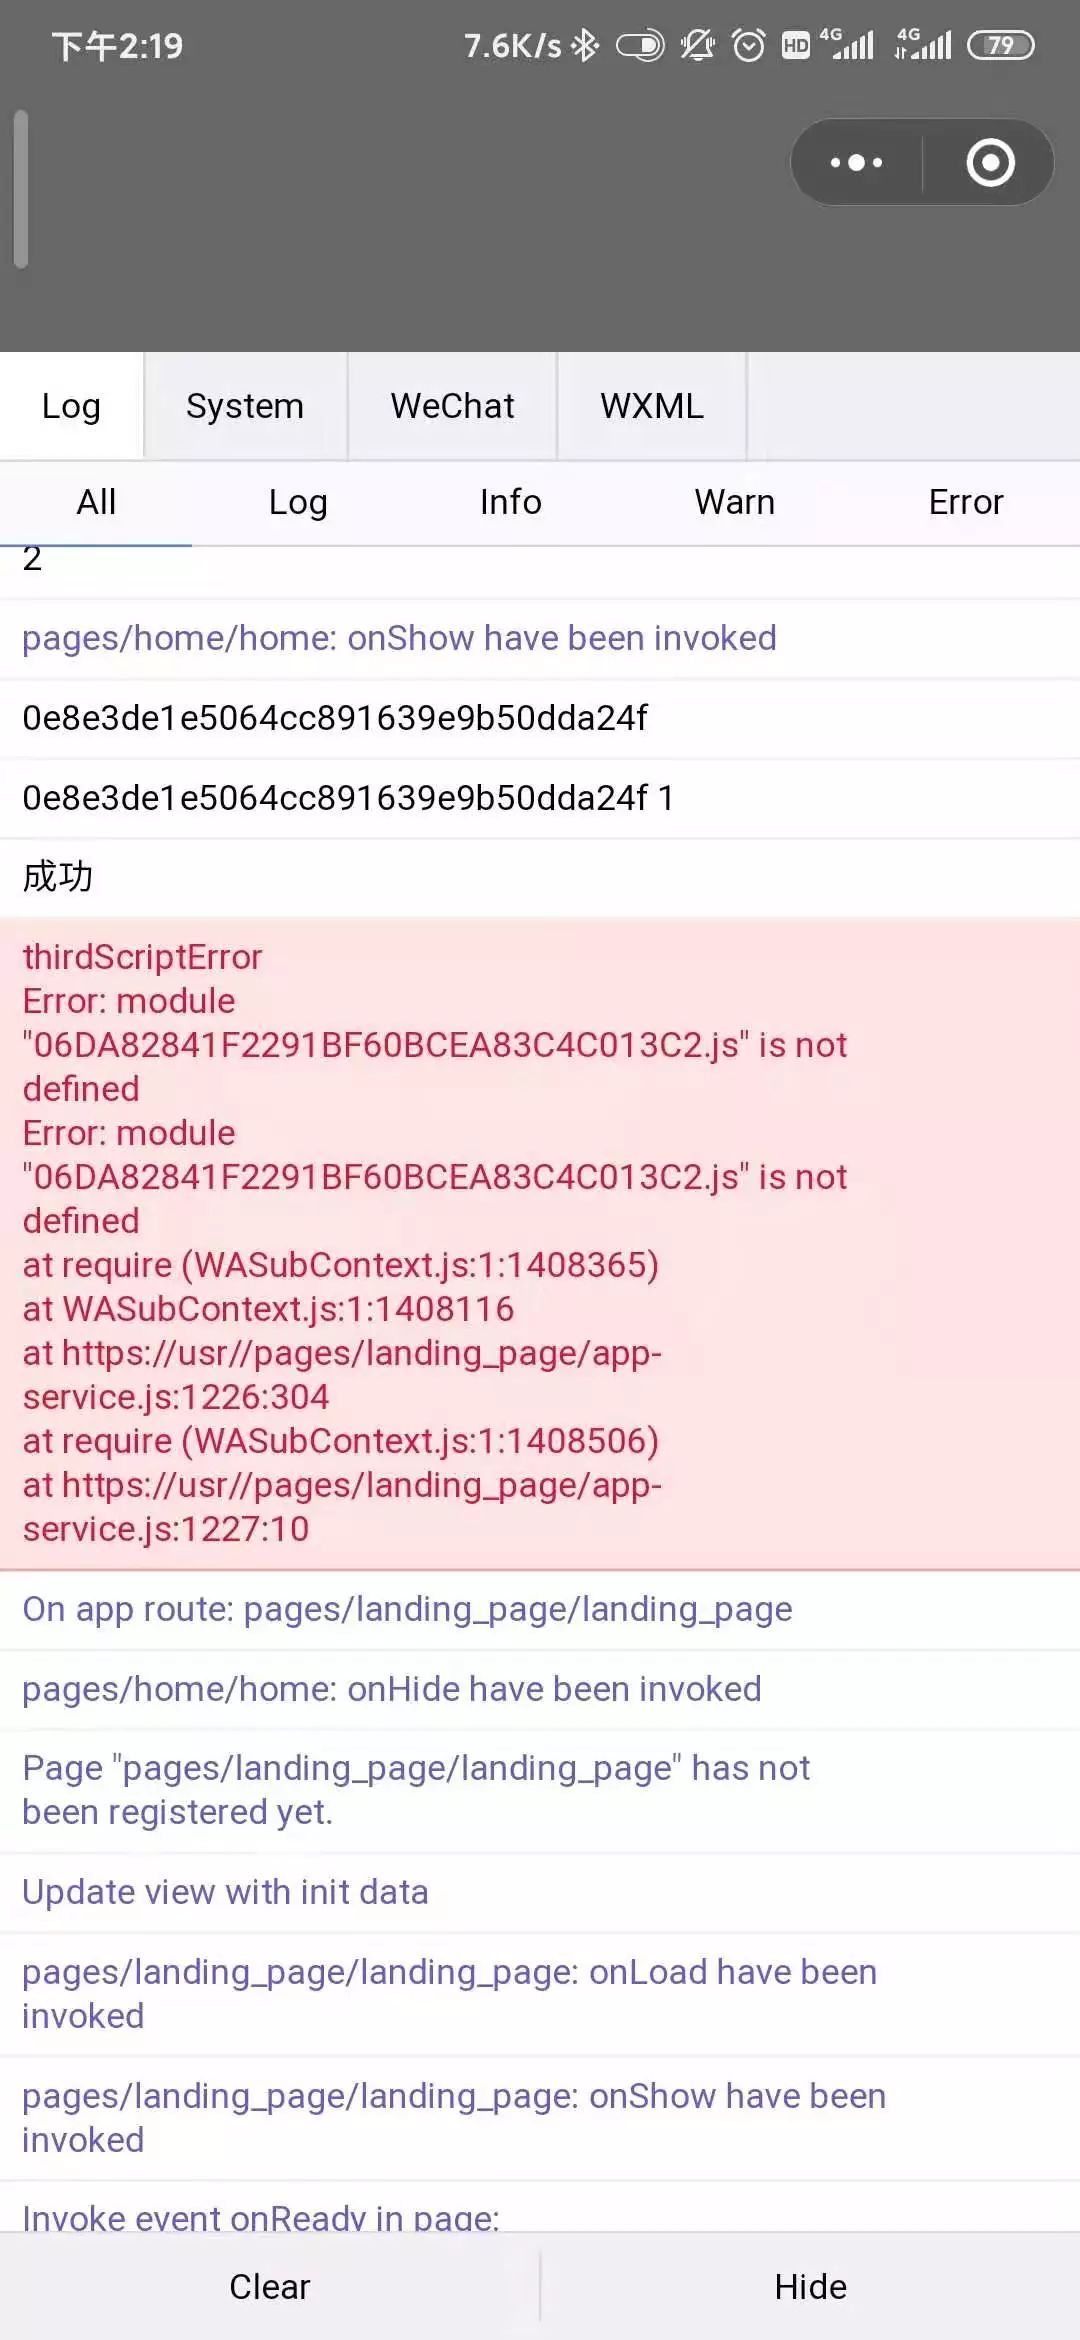Filter logs by Error level
The height and width of the screenshot is (2340, 1080).
tap(965, 502)
